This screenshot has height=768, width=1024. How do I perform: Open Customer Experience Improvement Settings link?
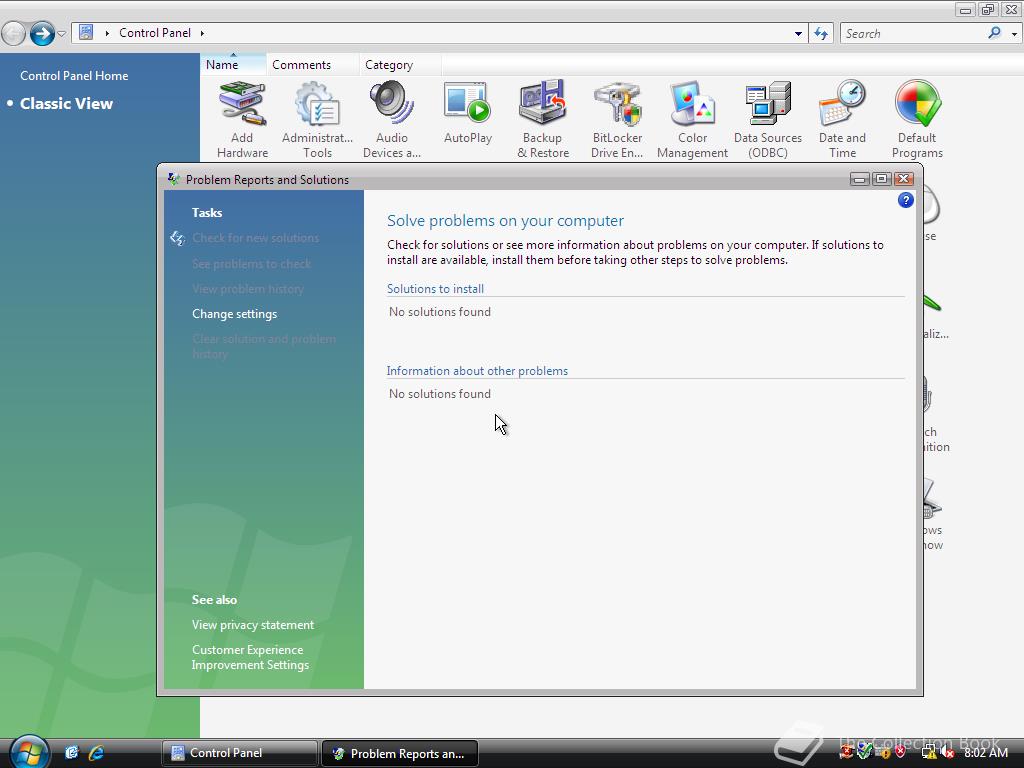[x=250, y=657]
